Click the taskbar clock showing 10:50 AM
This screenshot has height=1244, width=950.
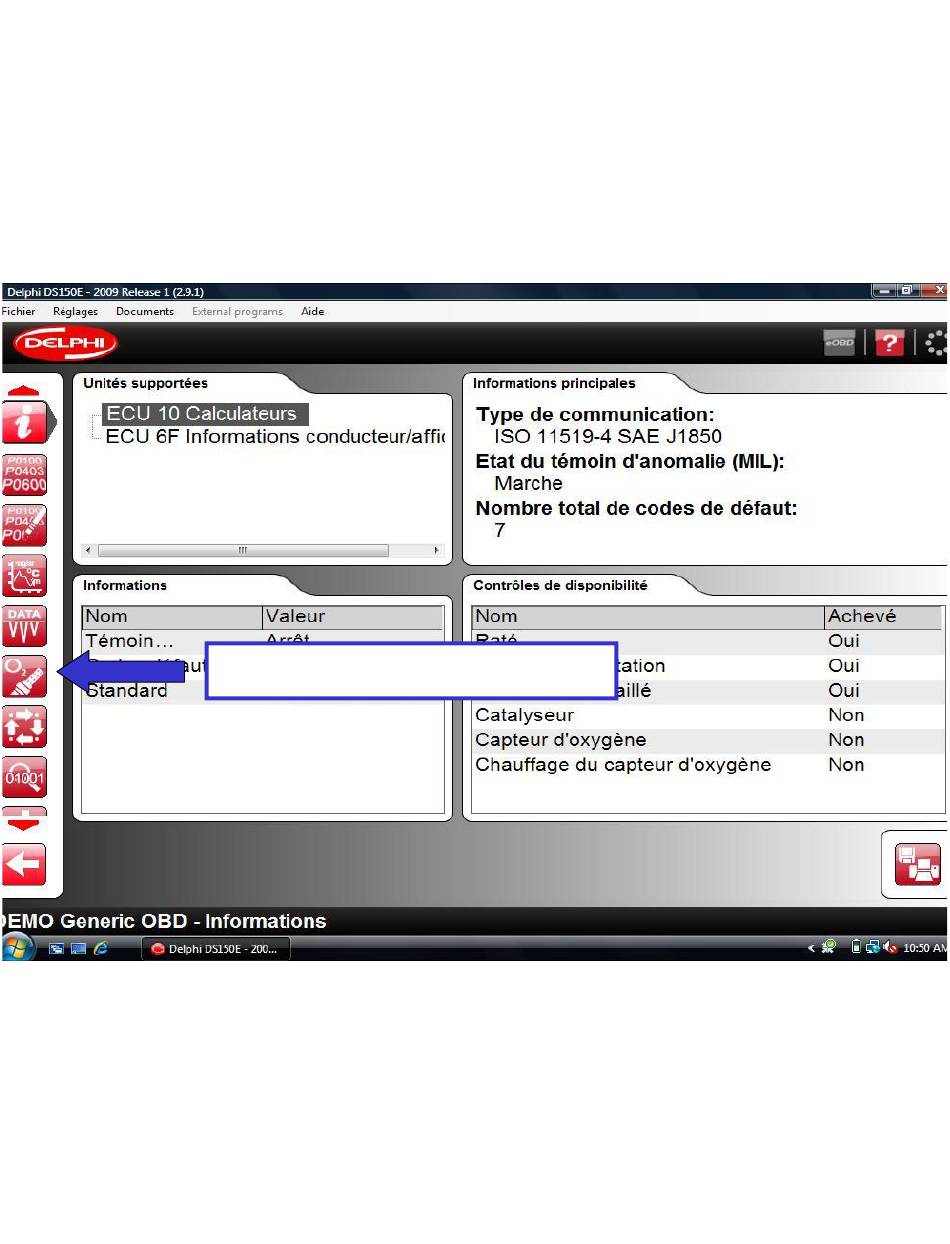[925, 949]
